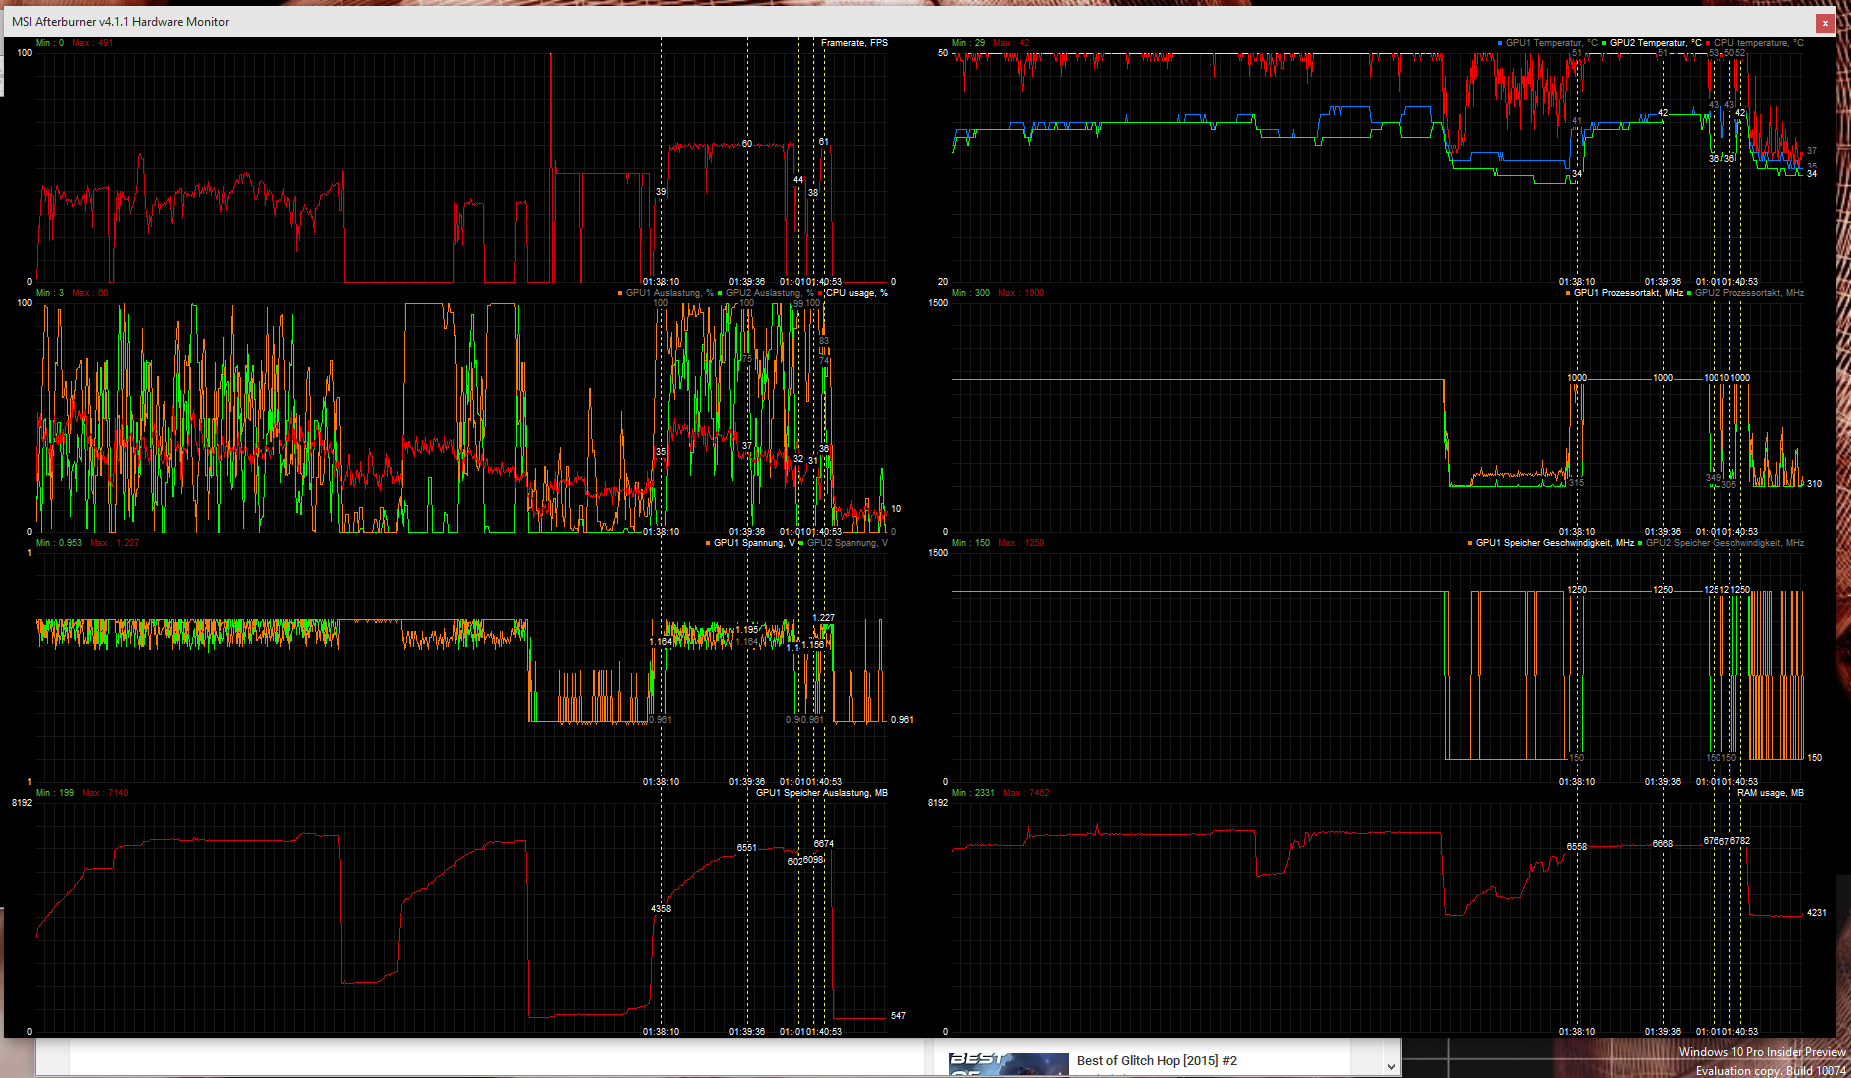Select the GPU1 Spannung, V label
Viewport: 1851px width, 1078px height.
pyautogui.click(x=754, y=543)
